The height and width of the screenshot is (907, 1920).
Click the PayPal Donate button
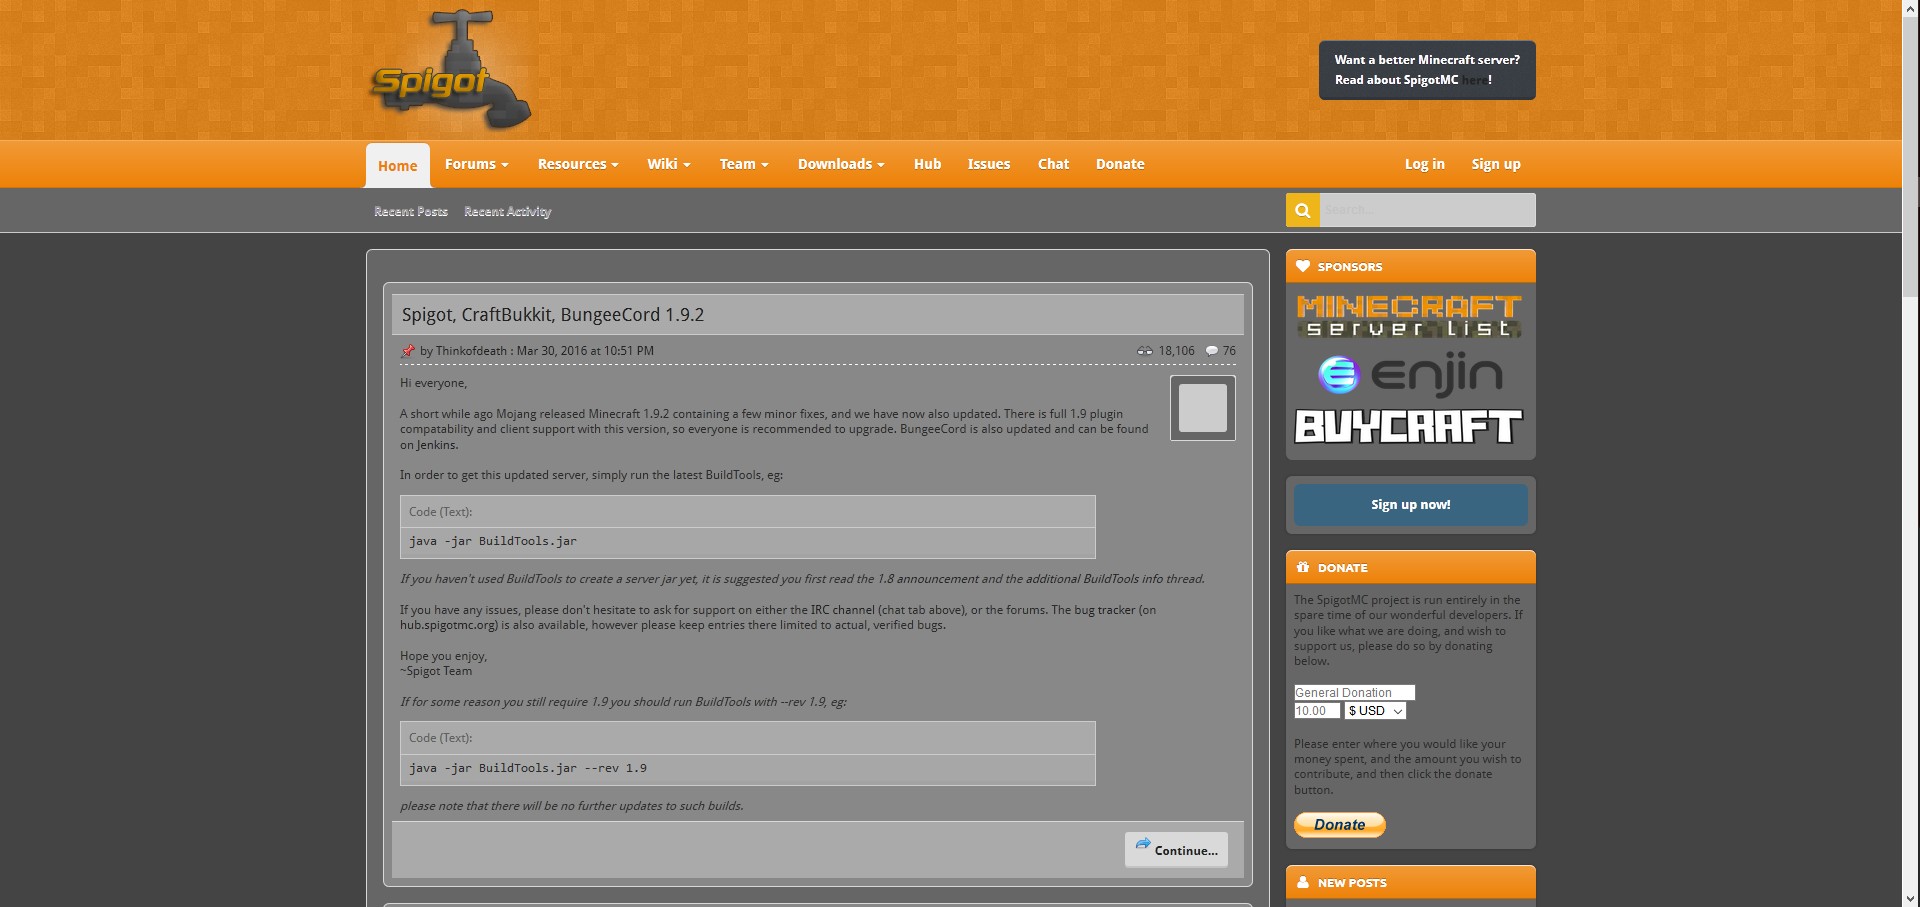click(1339, 824)
